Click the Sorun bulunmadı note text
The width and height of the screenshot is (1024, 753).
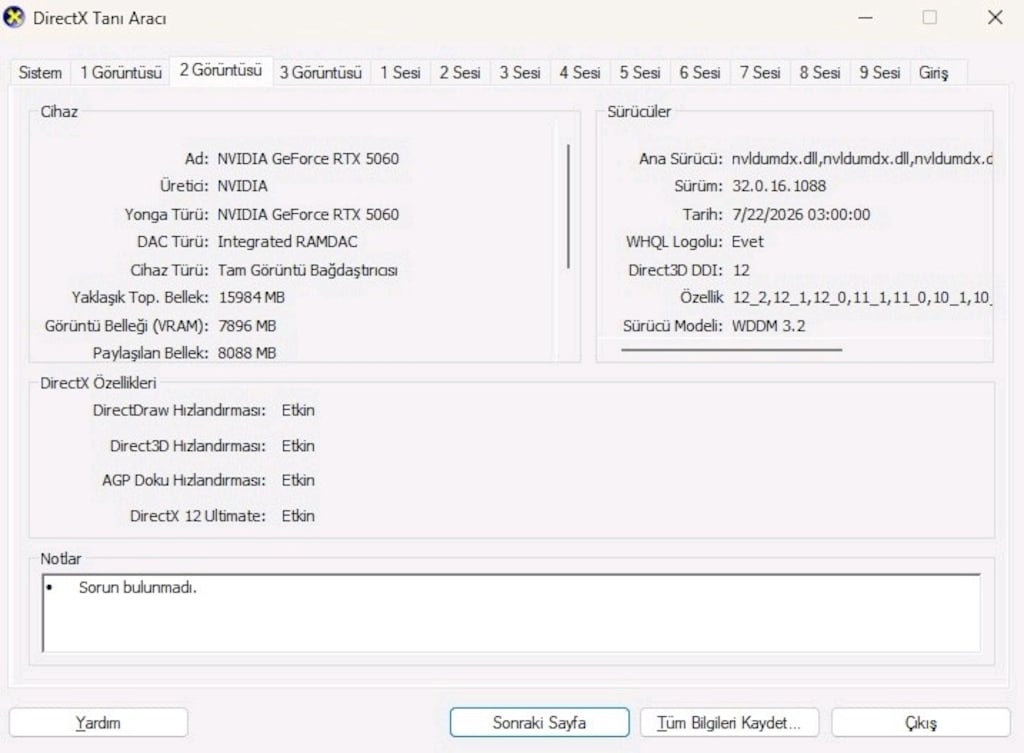tap(137, 588)
